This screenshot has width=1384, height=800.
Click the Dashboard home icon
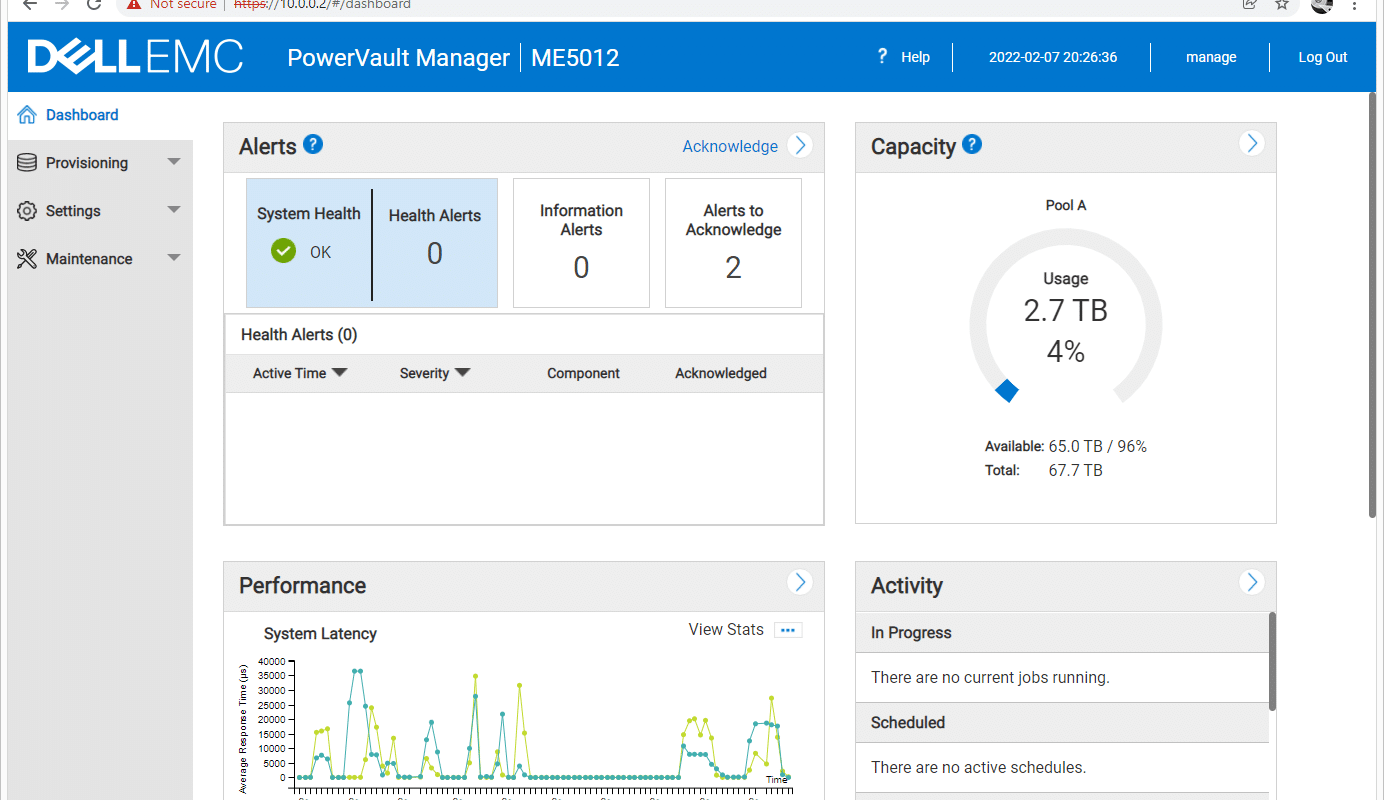tap(27, 115)
